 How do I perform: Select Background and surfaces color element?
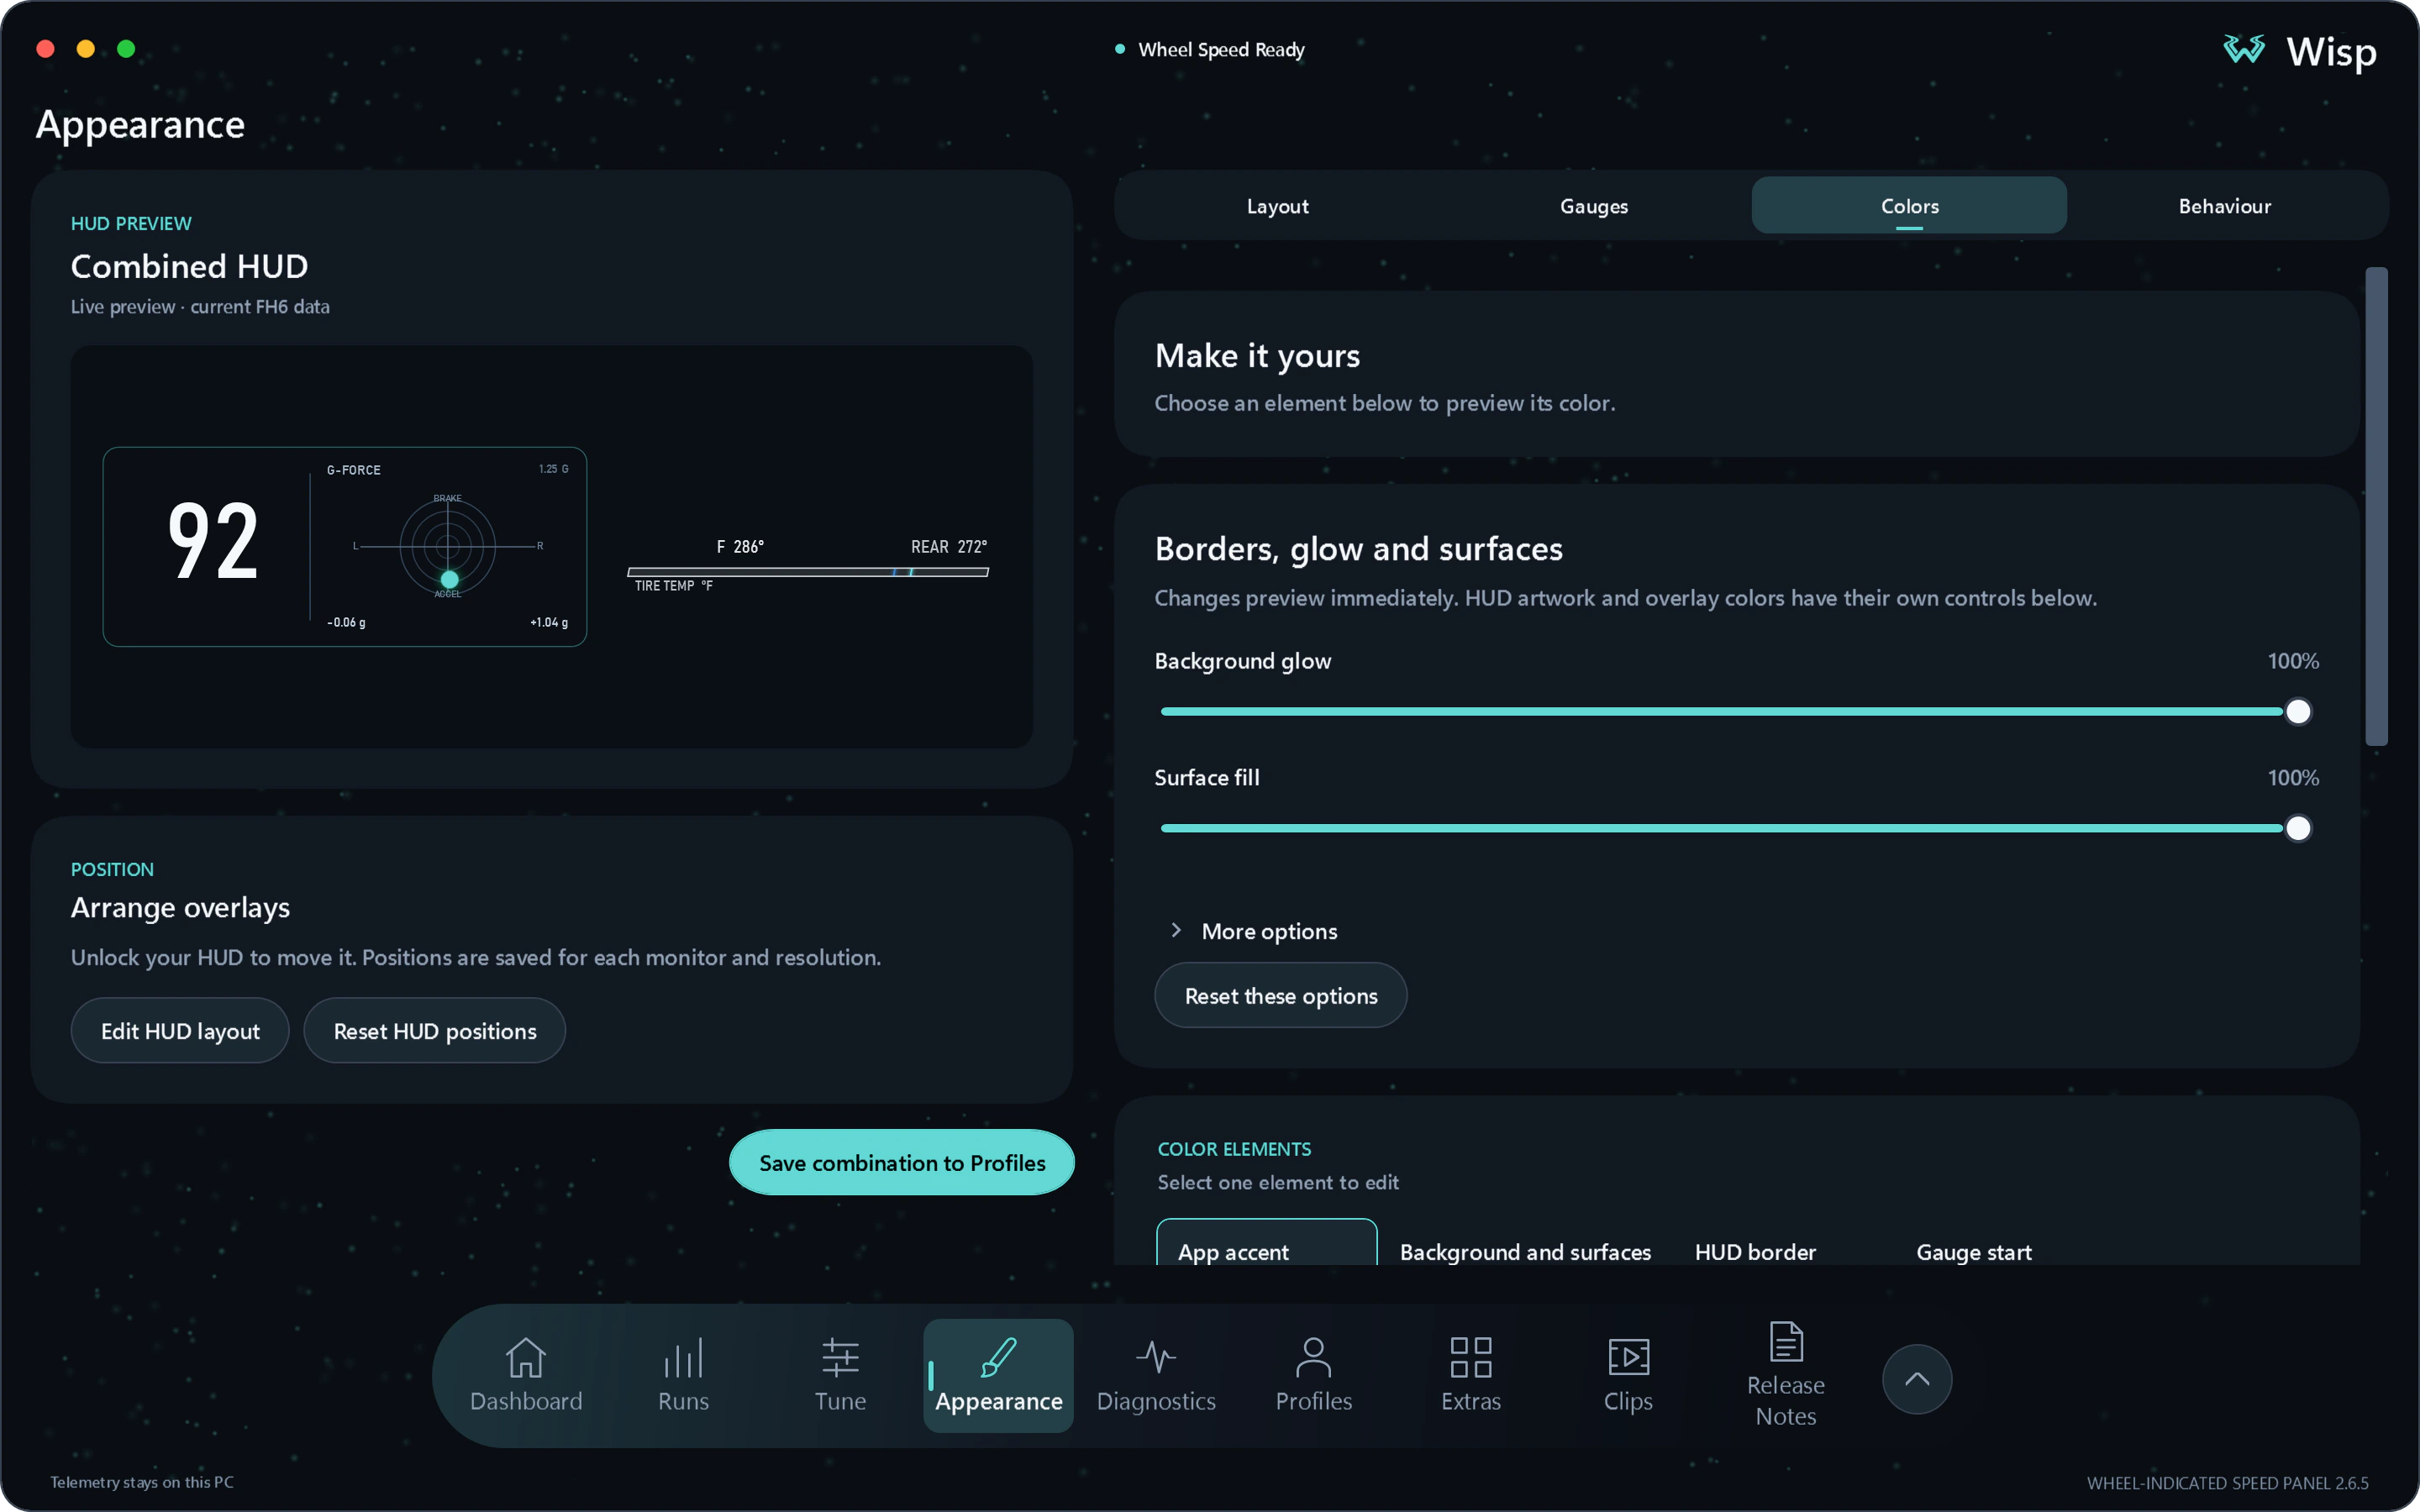tap(1525, 1252)
